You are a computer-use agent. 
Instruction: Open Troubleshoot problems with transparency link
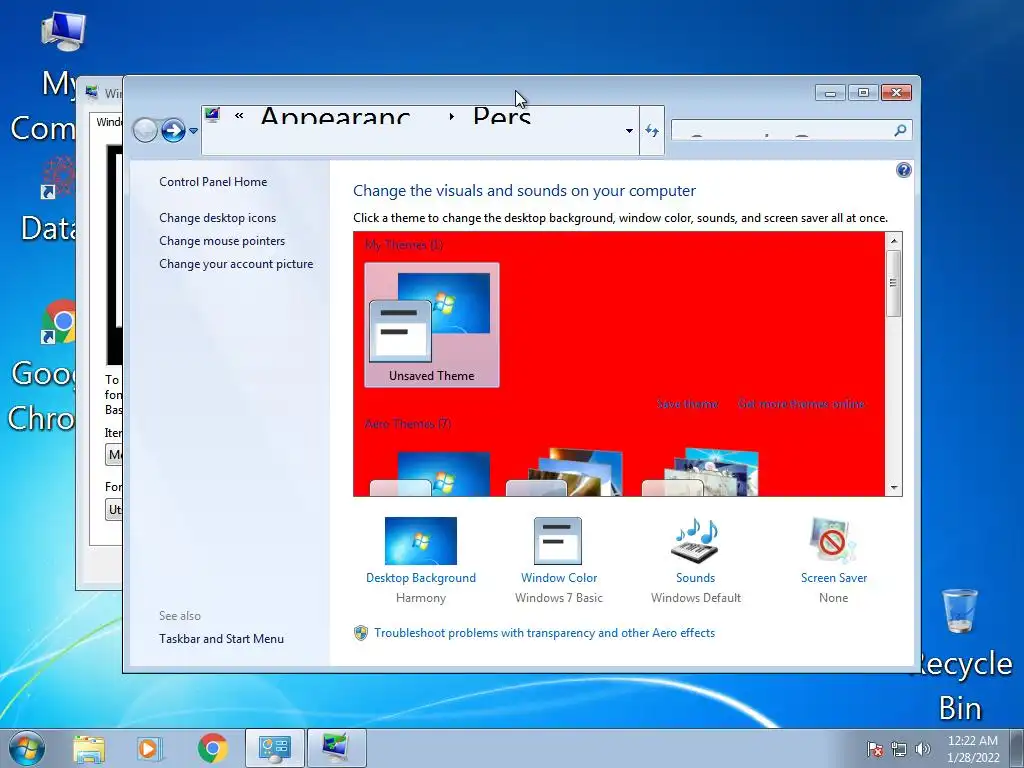tap(544, 632)
